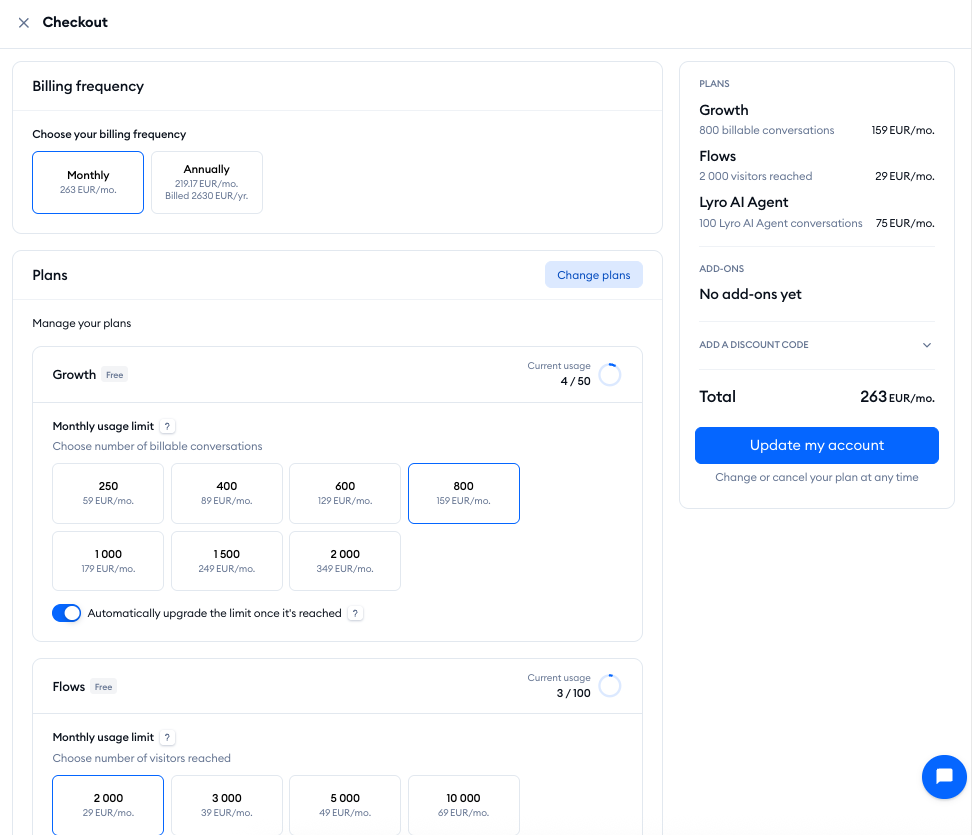Select Monthly billing frequency
Viewport: 972px width, 835px height.
[x=88, y=182]
